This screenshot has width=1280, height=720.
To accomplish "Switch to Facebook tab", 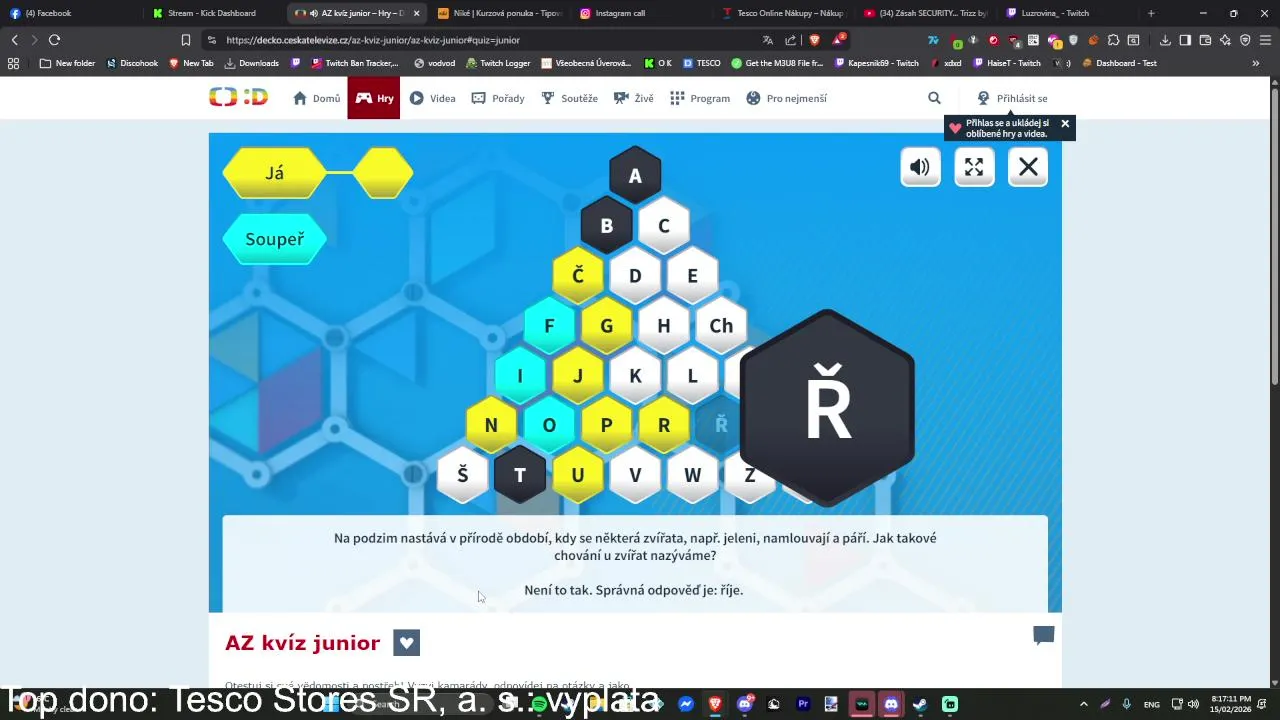I will tap(70, 13).
